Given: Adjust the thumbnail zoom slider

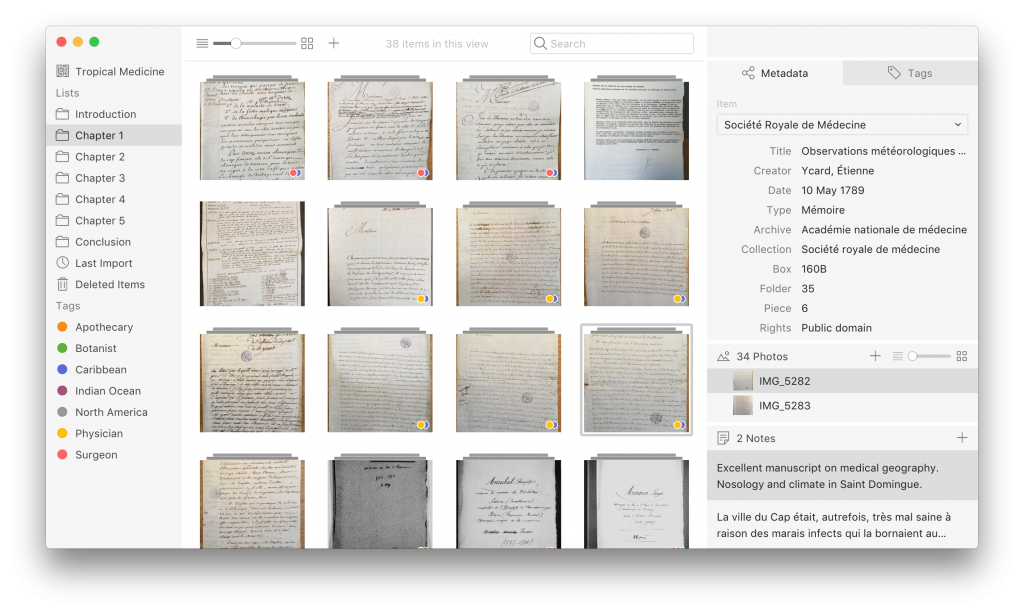Looking at the screenshot, I should [236, 44].
